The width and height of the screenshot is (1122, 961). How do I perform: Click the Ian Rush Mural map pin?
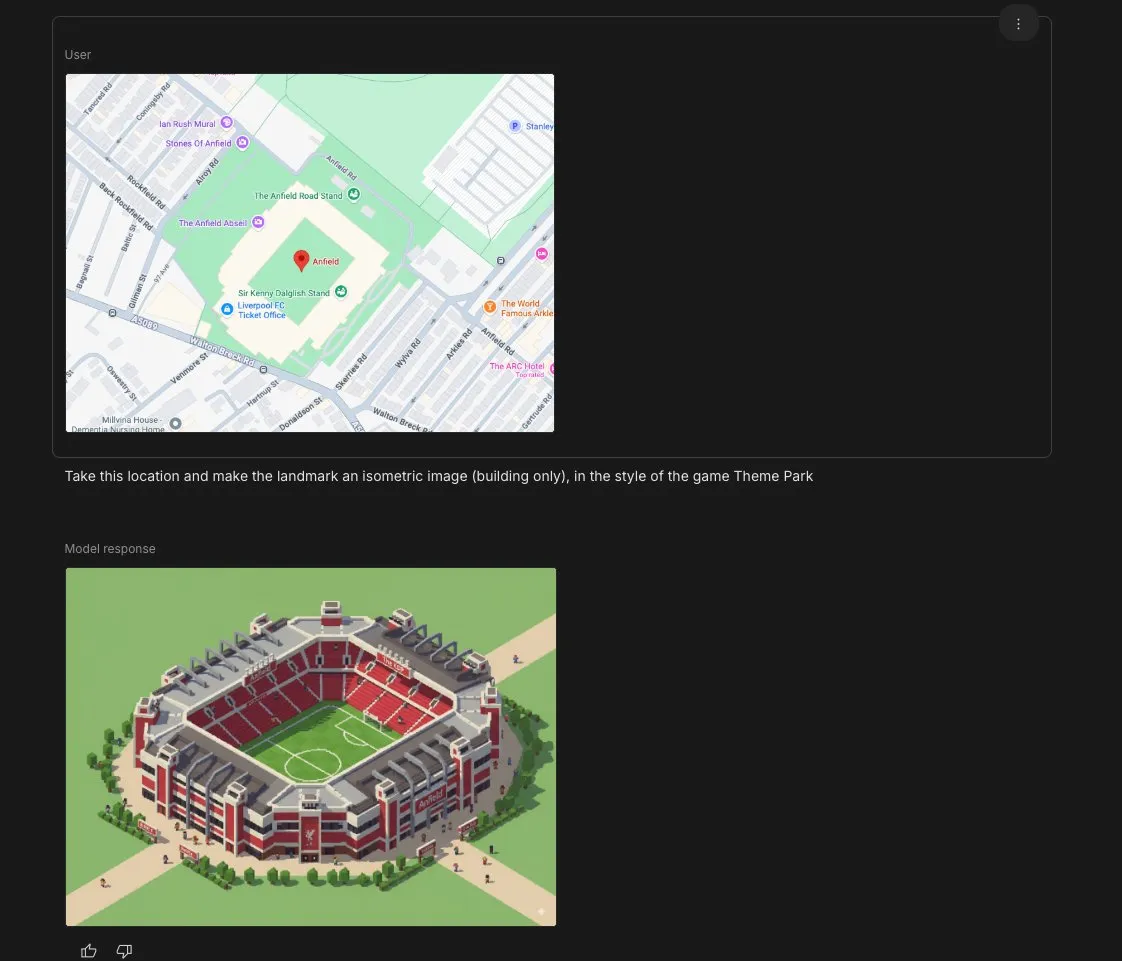(227, 123)
